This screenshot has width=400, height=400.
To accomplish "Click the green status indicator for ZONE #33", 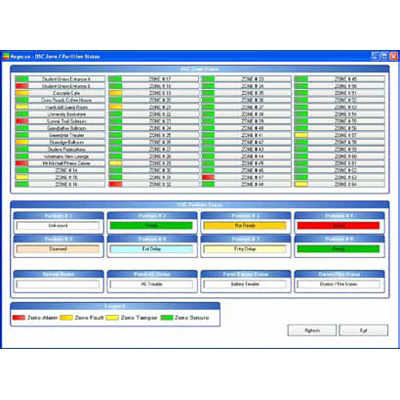I will point(208,79).
